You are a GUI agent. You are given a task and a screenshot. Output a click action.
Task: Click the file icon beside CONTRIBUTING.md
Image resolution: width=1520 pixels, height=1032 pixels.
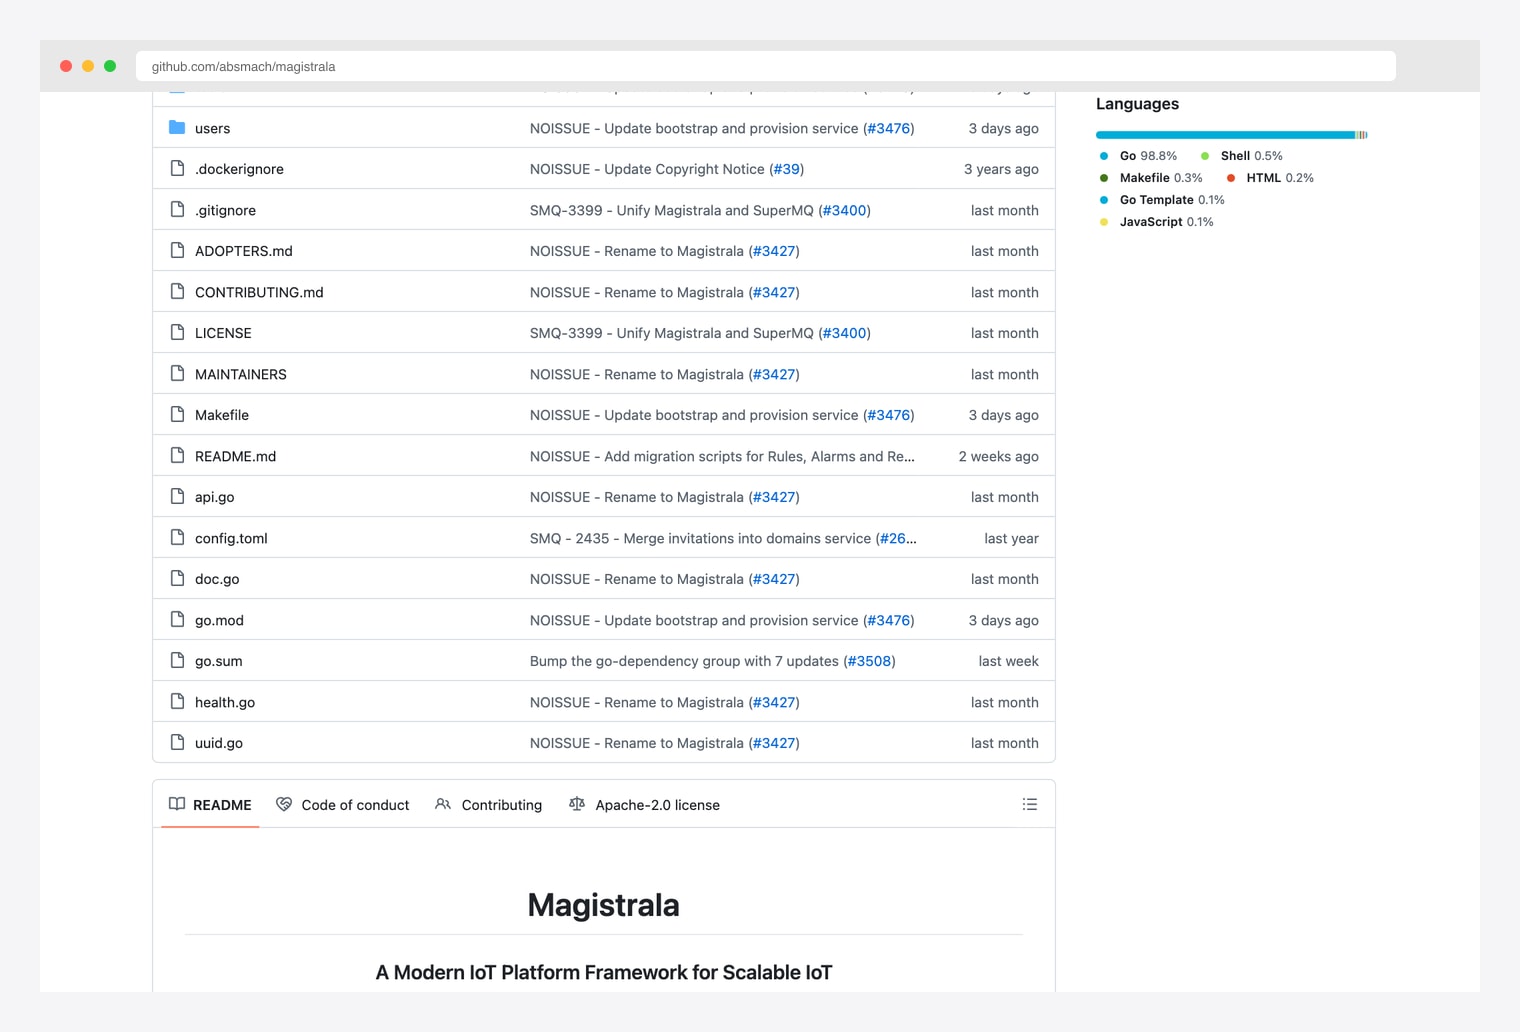click(x=177, y=291)
